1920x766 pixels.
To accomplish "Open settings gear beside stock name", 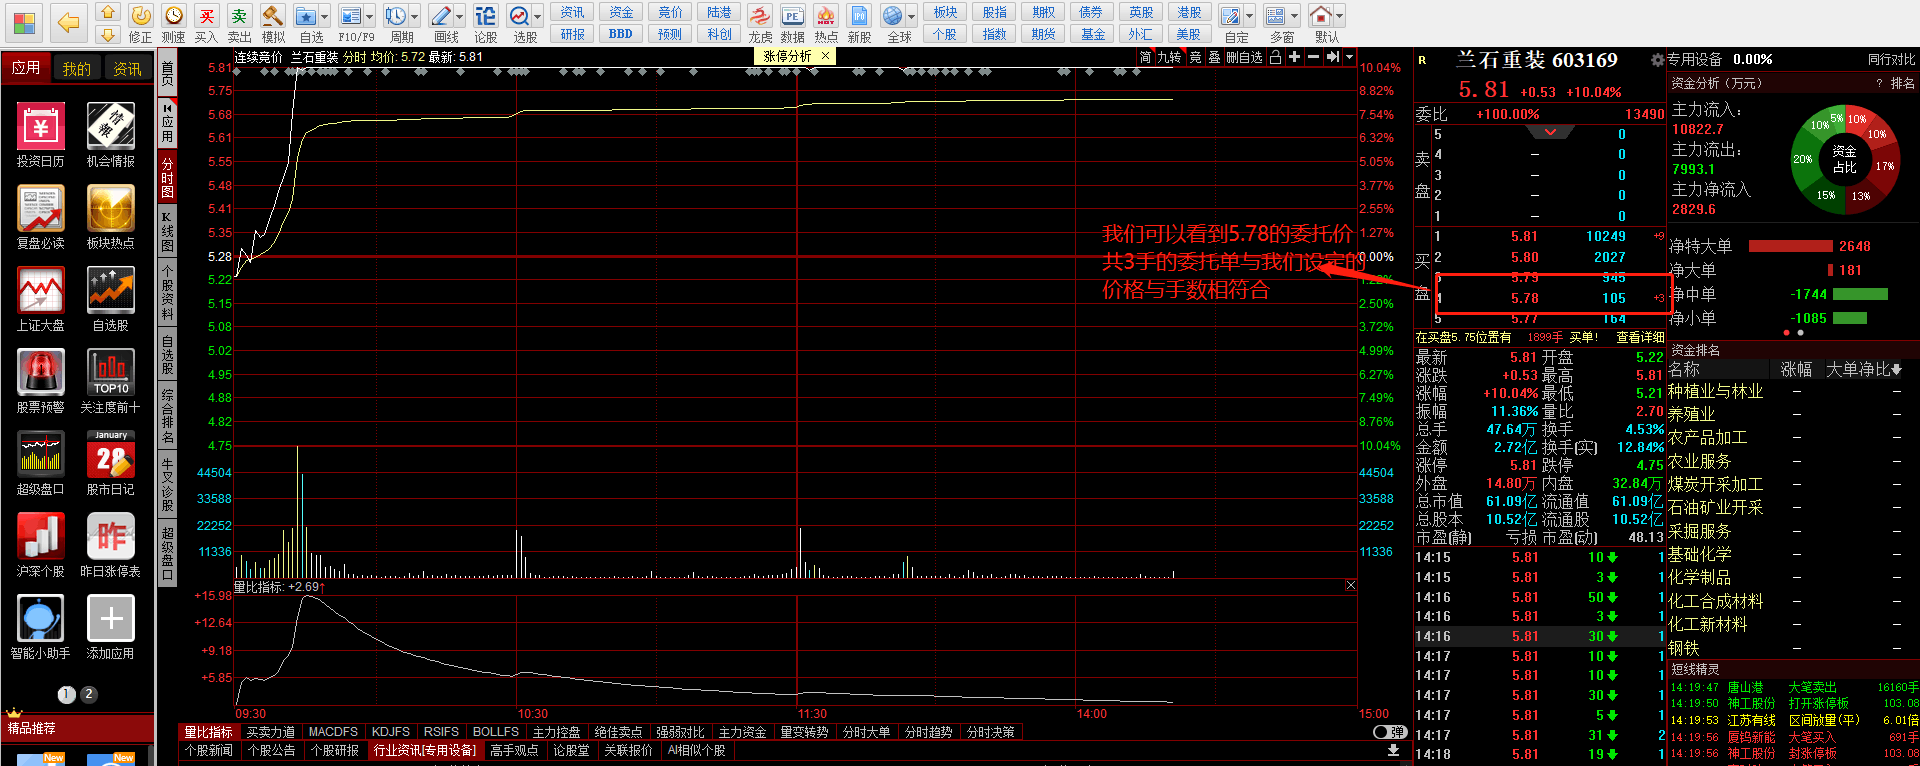I will point(1657,60).
